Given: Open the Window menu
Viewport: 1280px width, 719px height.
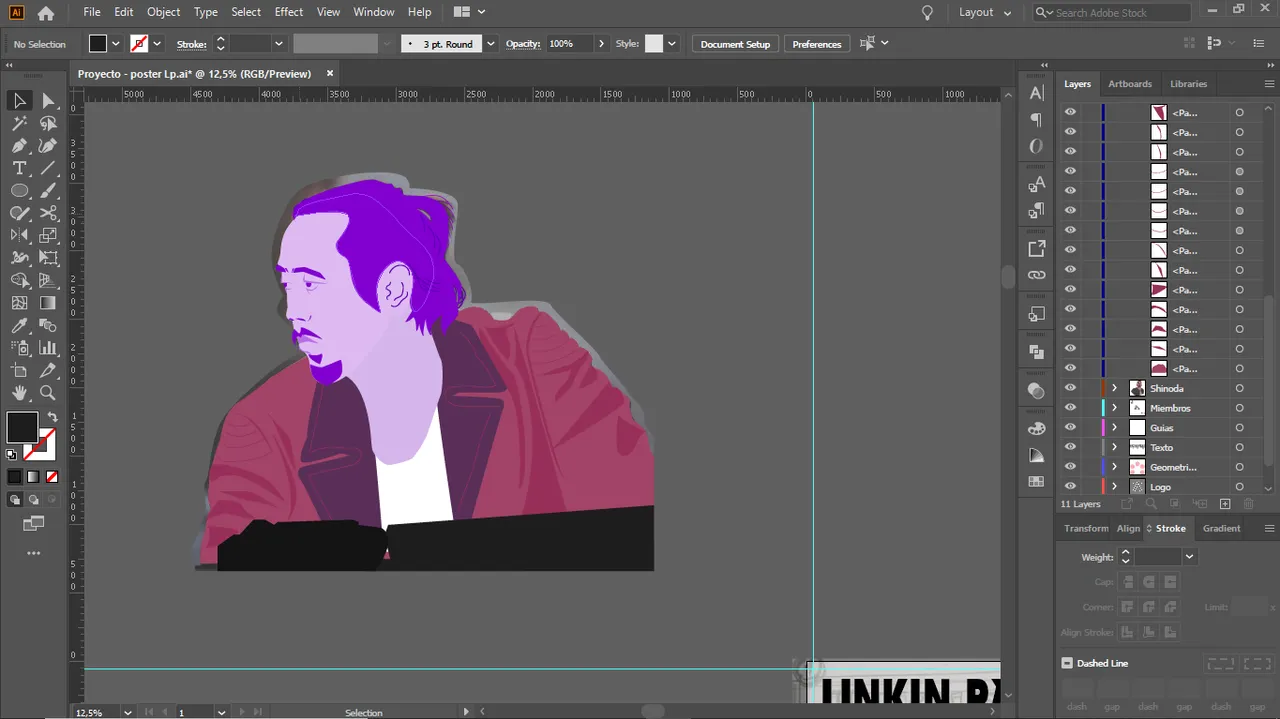Looking at the screenshot, I should click(374, 12).
